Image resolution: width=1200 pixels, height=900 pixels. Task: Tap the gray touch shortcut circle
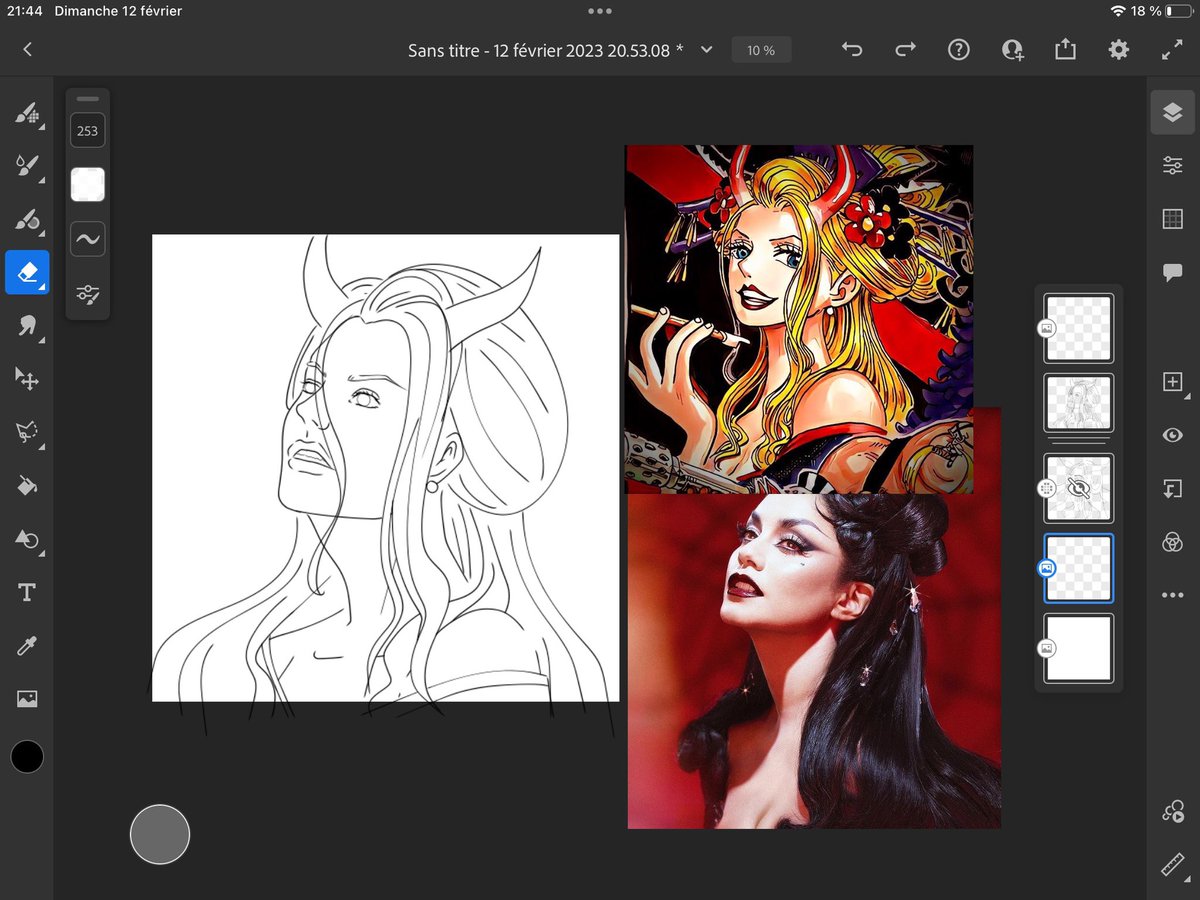click(x=160, y=834)
